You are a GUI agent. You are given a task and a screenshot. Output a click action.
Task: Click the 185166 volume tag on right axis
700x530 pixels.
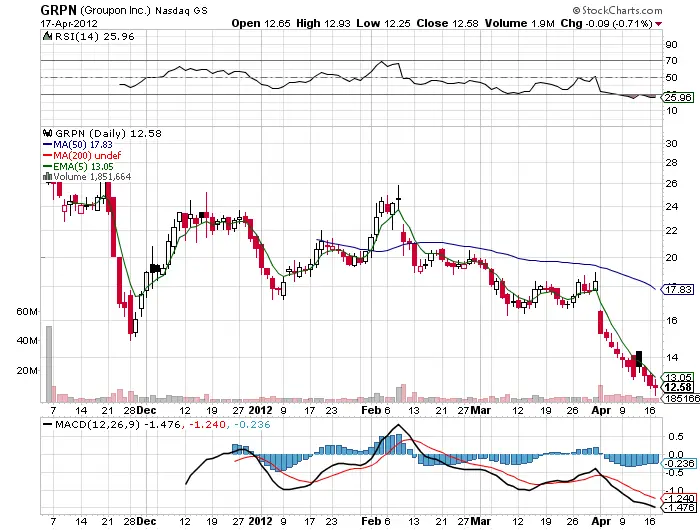click(x=681, y=398)
